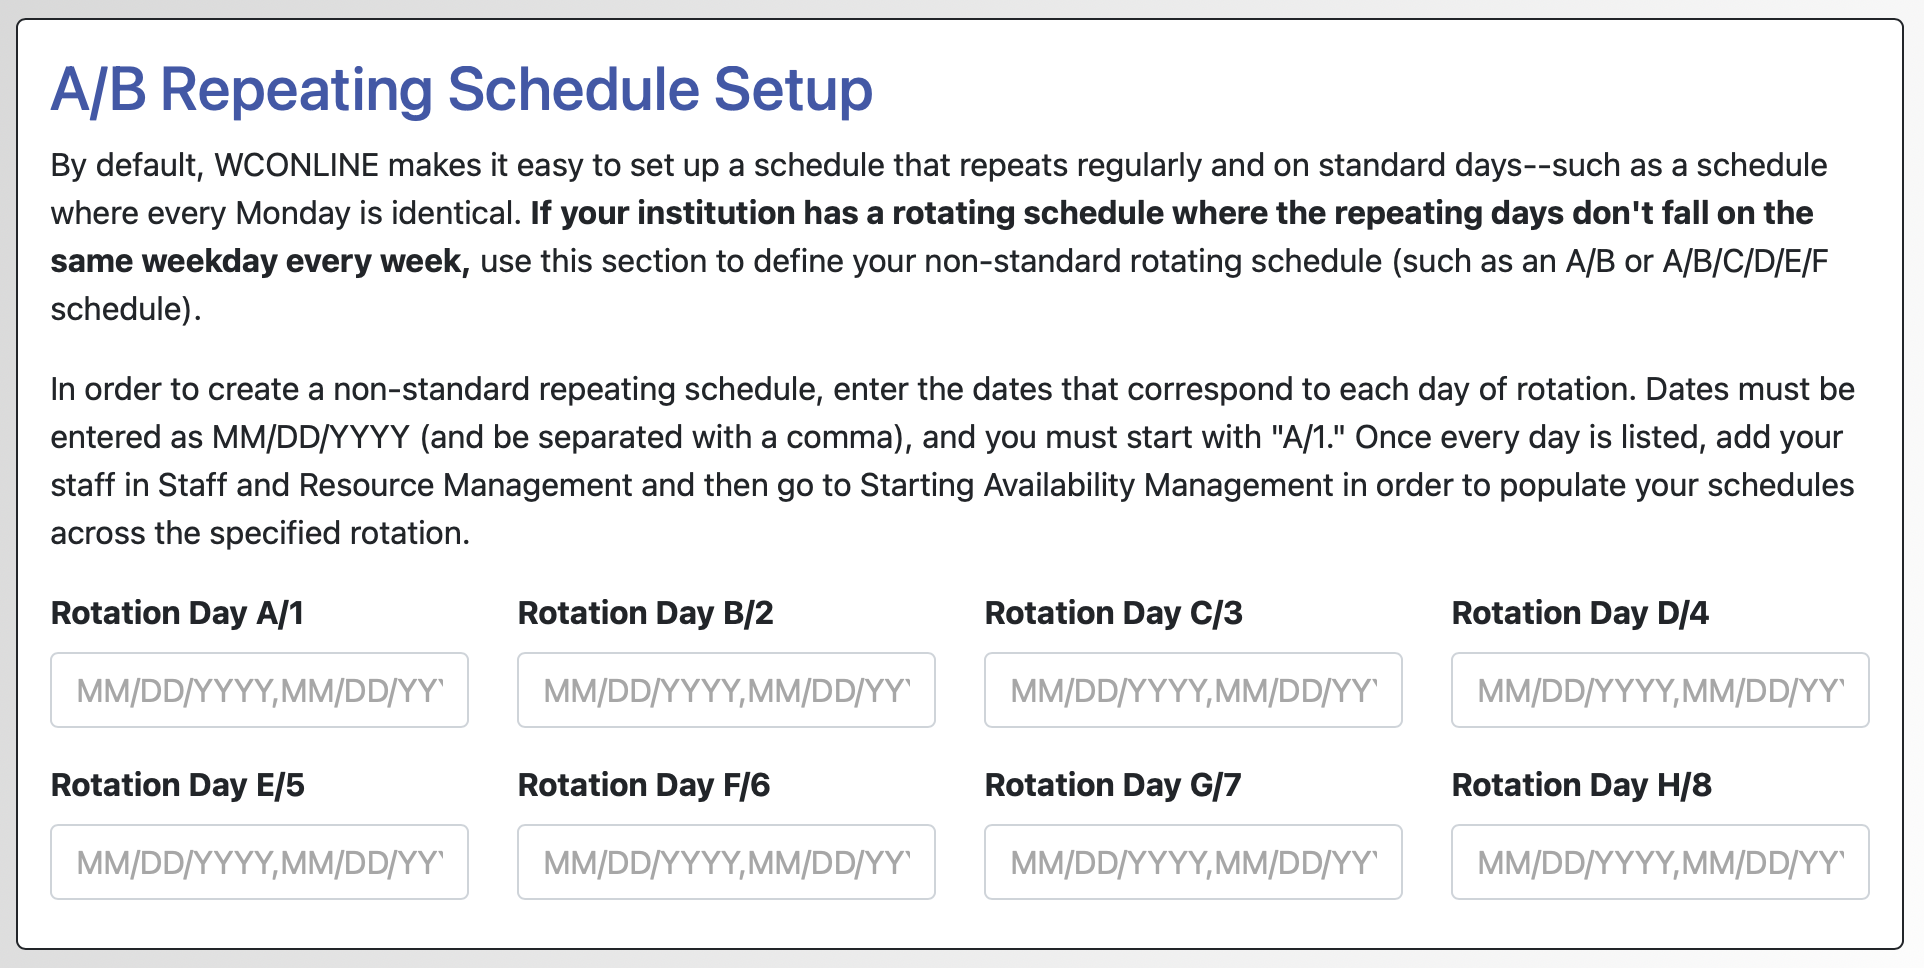Click the "Rotation Day A/1" label text
Image resolution: width=1924 pixels, height=968 pixels.
(x=177, y=613)
